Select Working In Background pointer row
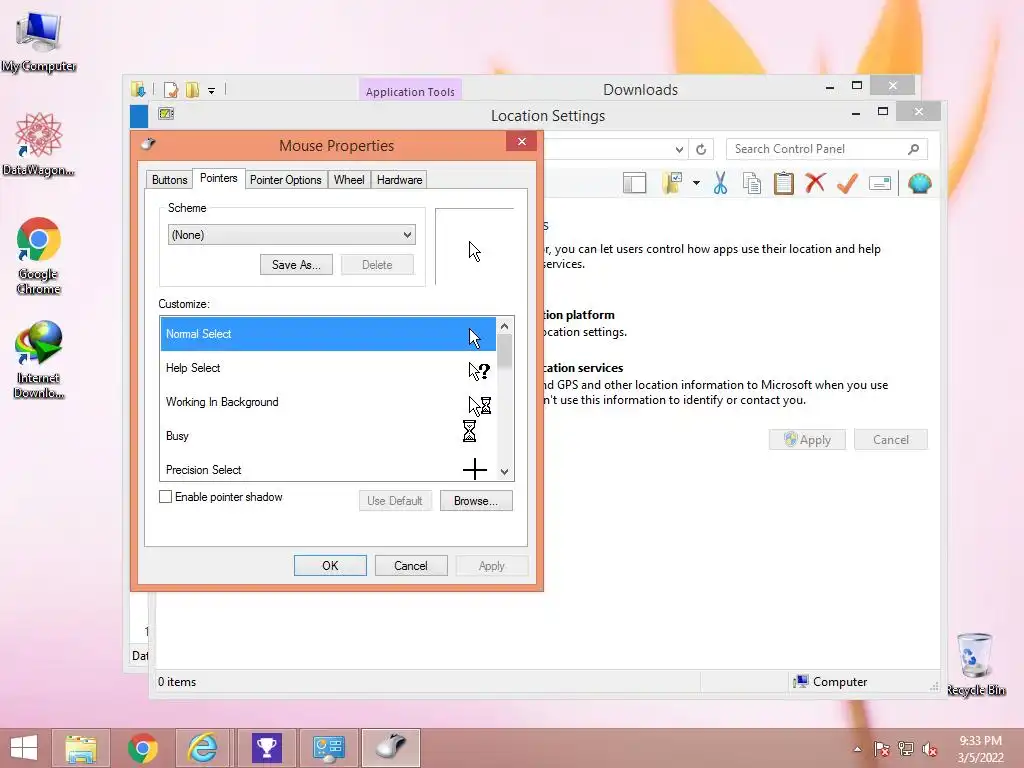1024x768 pixels. pyautogui.click(x=328, y=402)
